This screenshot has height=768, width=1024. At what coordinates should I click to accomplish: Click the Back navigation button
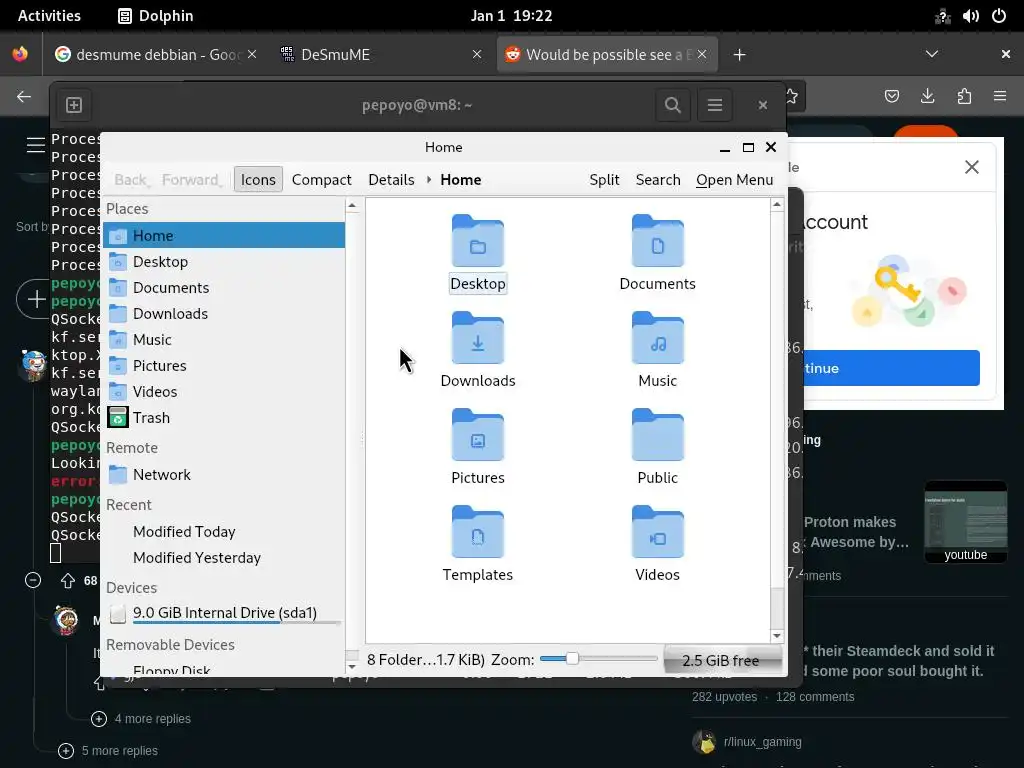pos(131,180)
